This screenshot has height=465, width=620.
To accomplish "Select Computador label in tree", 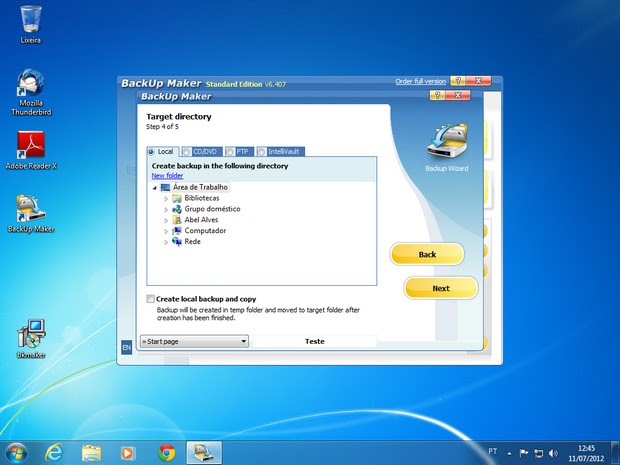I will 205,231.
